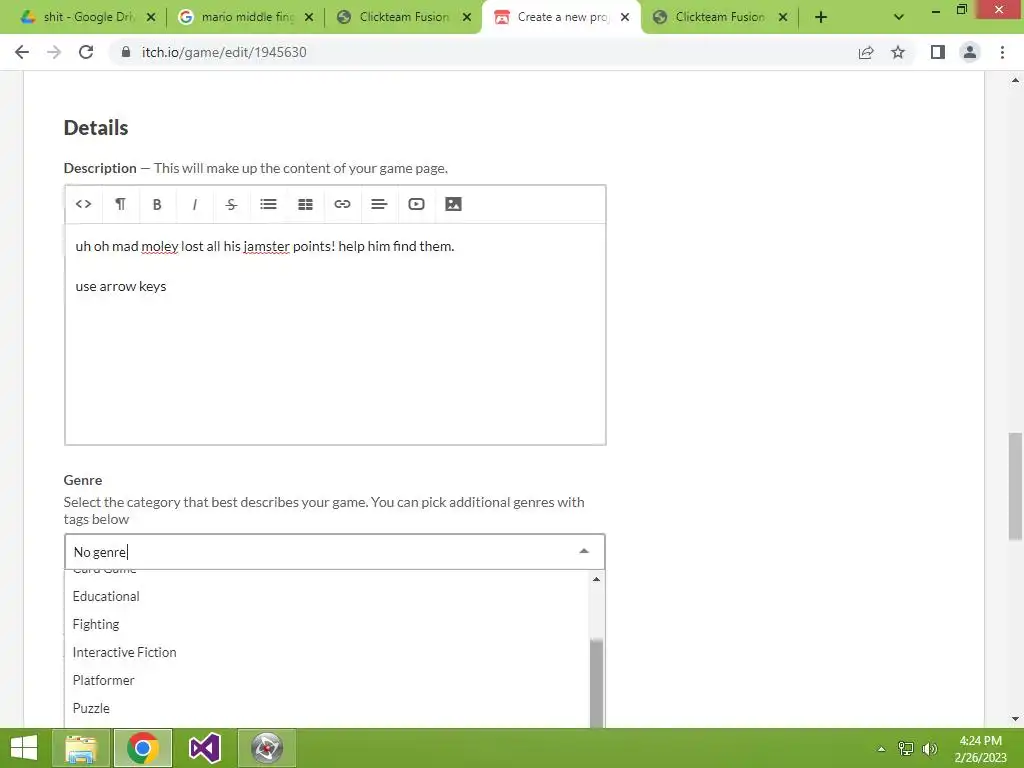Image resolution: width=1024 pixels, height=768 pixels.
Task: Choose Educational from the genre list
Action: 327,596
